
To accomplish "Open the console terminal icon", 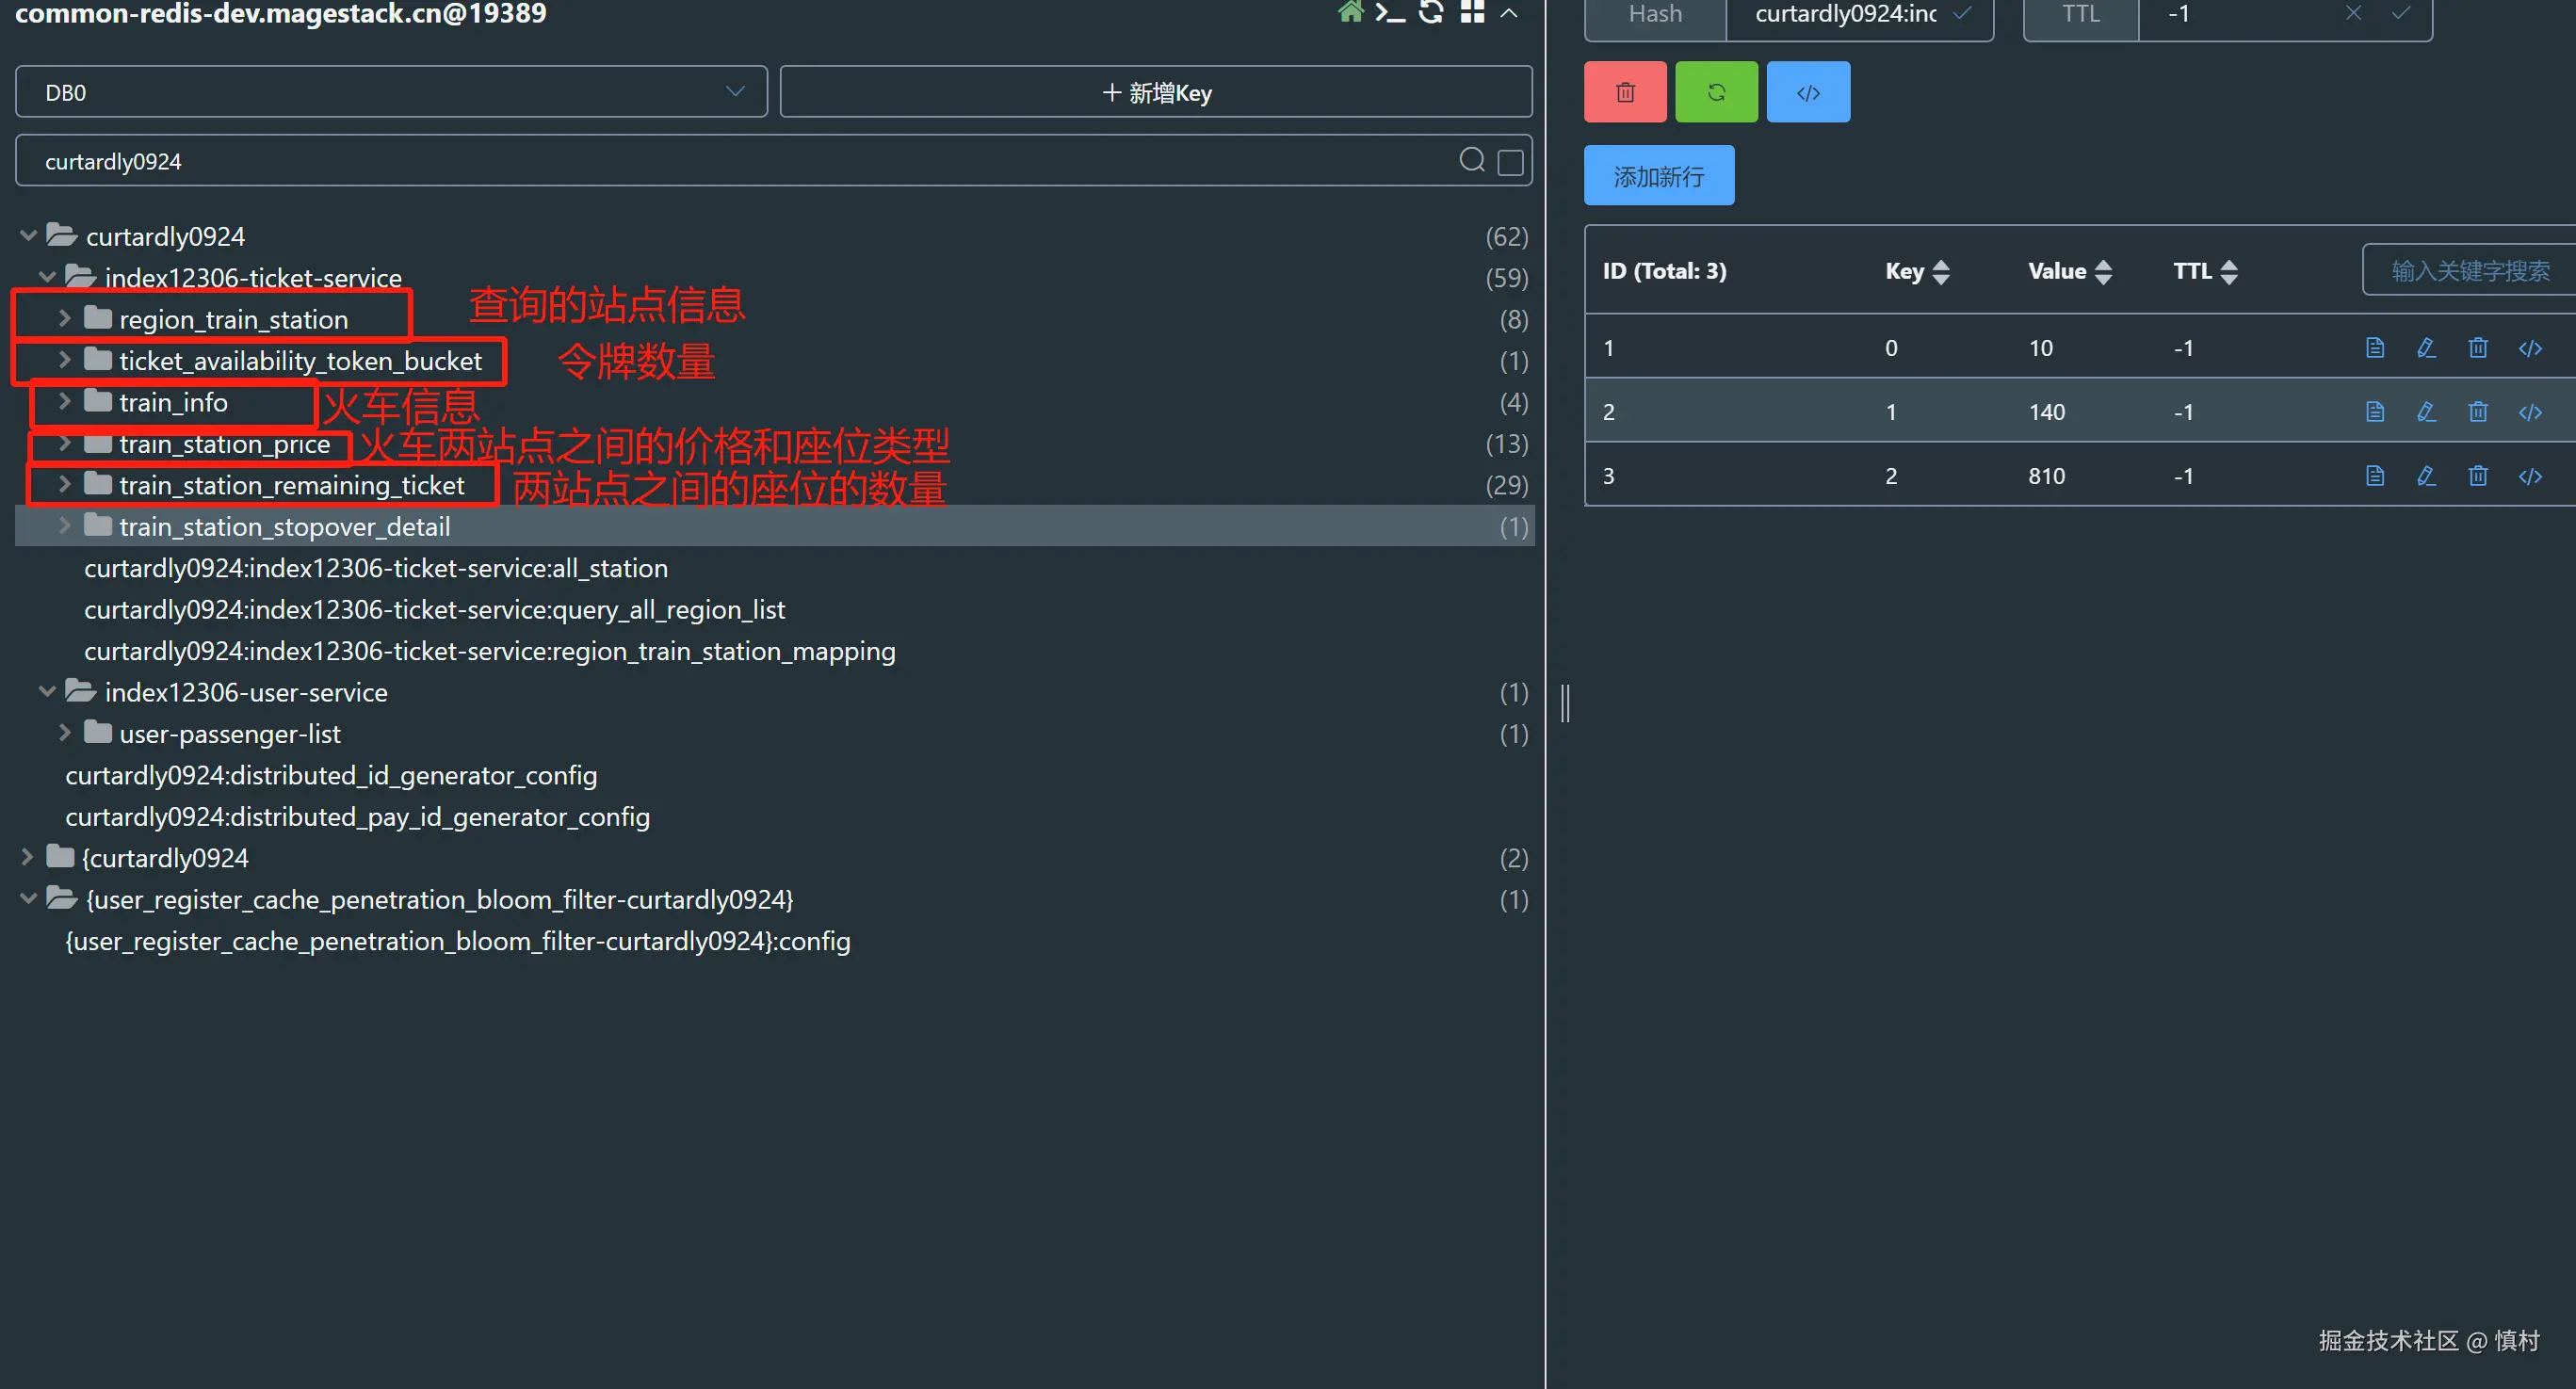I will click(1389, 12).
